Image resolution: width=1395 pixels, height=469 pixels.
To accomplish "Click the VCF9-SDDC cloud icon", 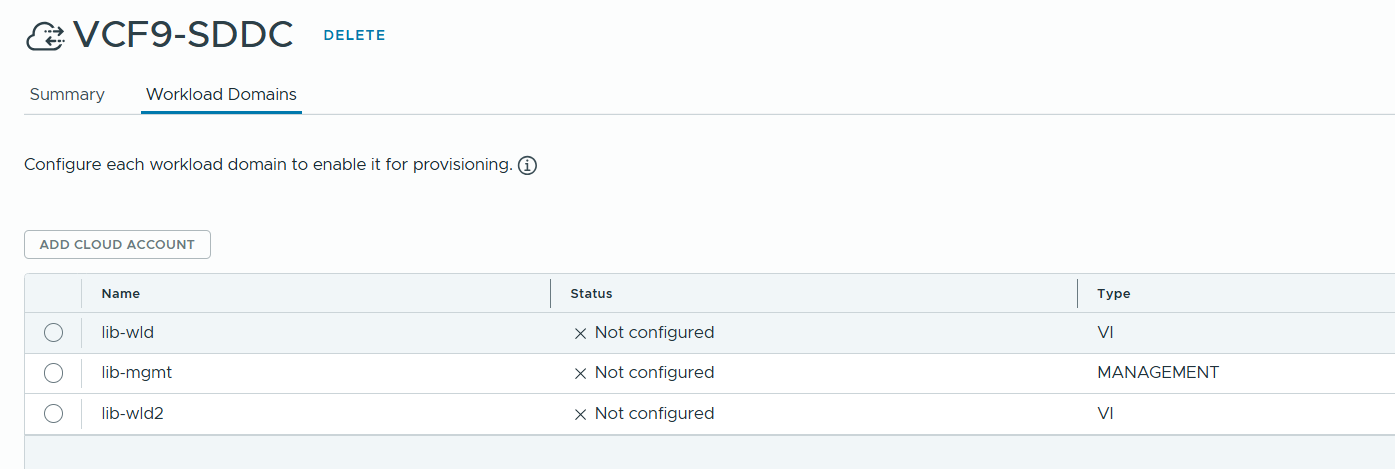I will click(x=45, y=36).
